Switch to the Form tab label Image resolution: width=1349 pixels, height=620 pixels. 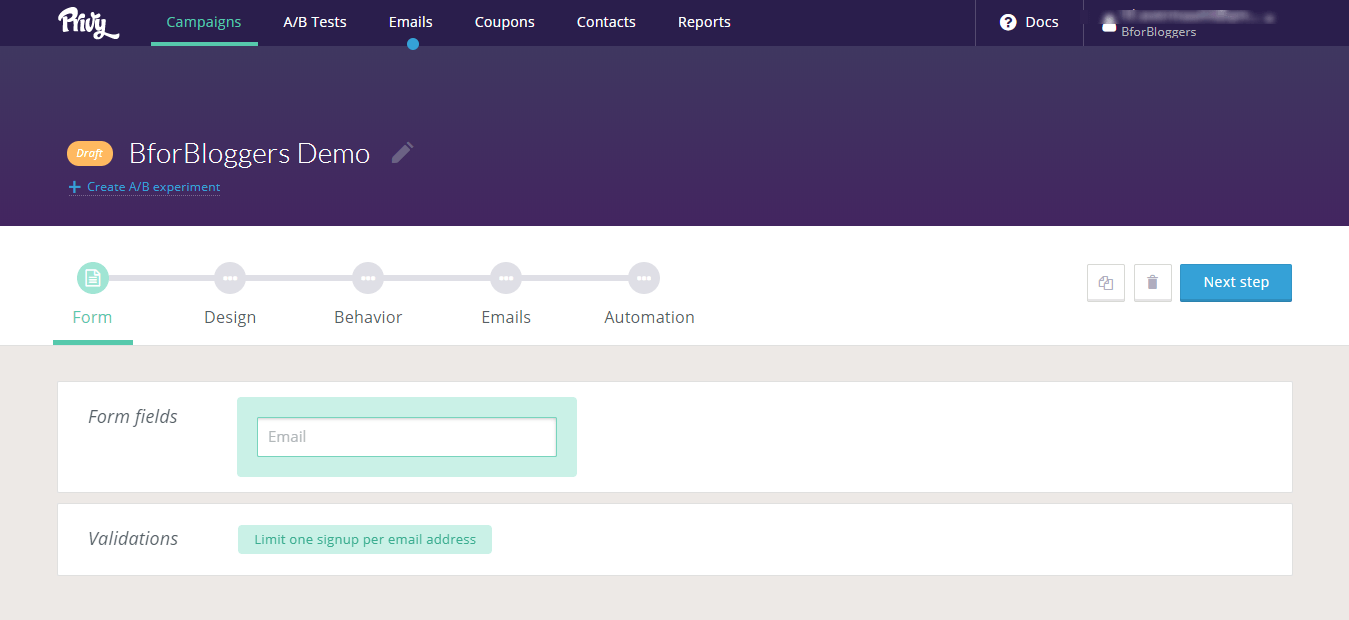click(93, 317)
